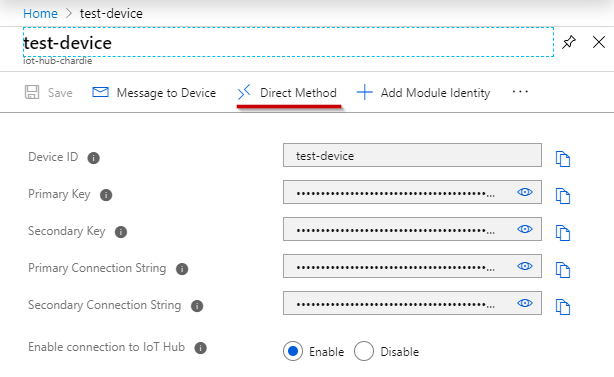Click the info icon beside Device ID
The width and height of the screenshot is (614, 377).
pyautogui.click(x=93, y=158)
